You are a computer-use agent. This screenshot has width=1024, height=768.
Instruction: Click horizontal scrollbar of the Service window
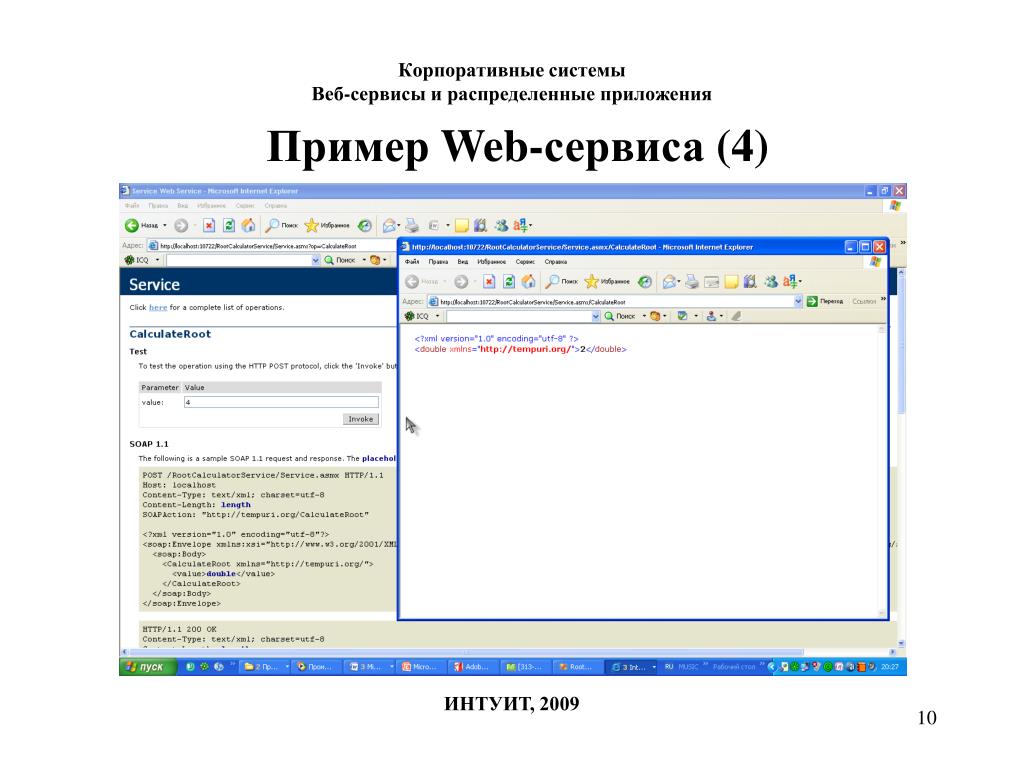467,652
